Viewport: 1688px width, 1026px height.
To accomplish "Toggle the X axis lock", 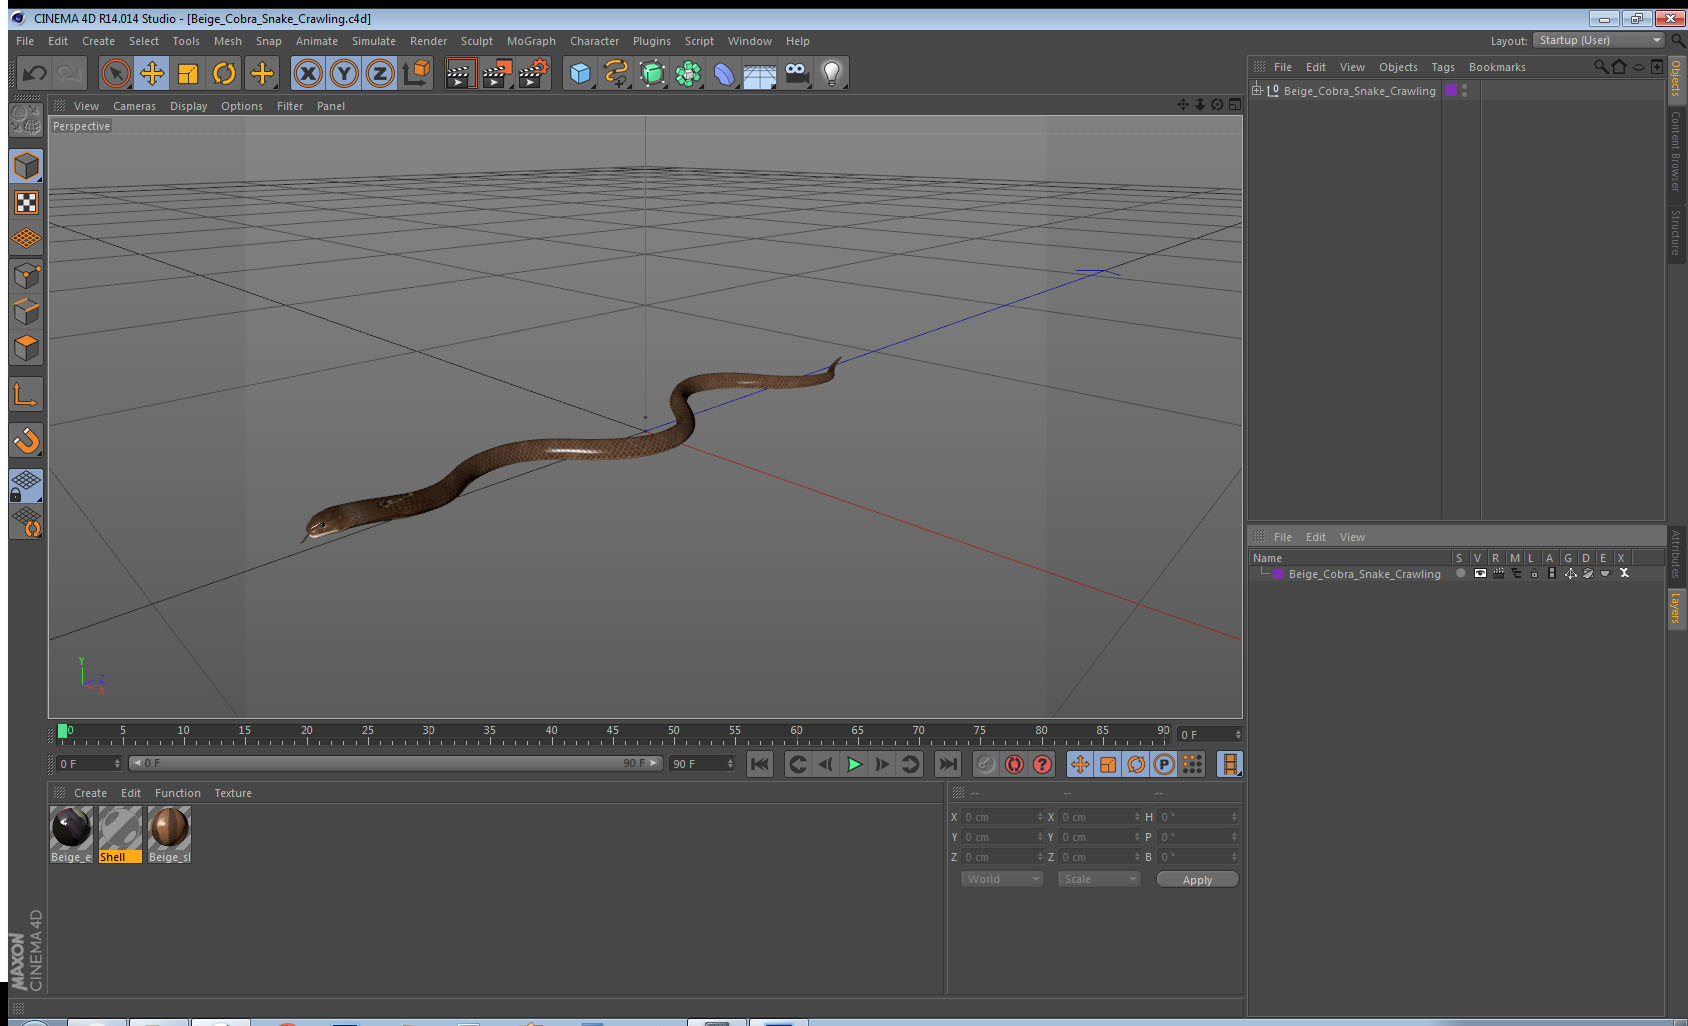I will click(x=308, y=73).
